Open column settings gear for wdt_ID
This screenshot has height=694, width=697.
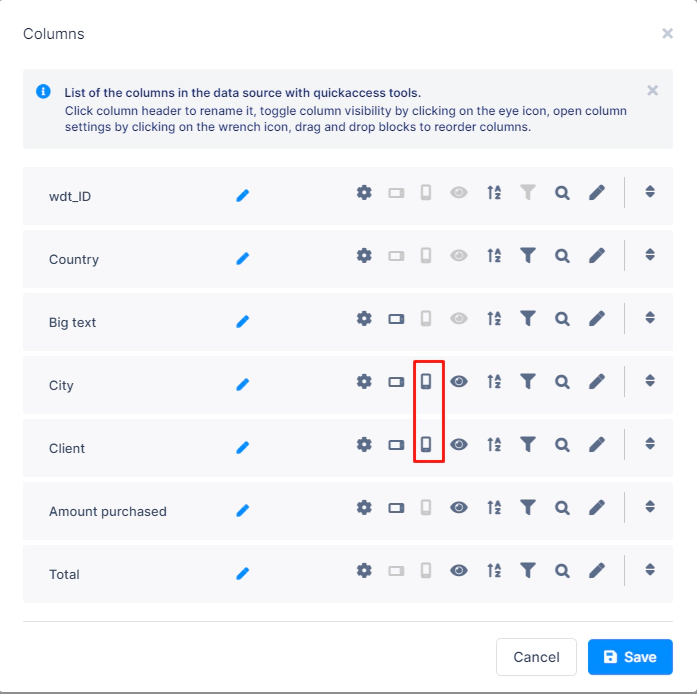click(364, 193)
